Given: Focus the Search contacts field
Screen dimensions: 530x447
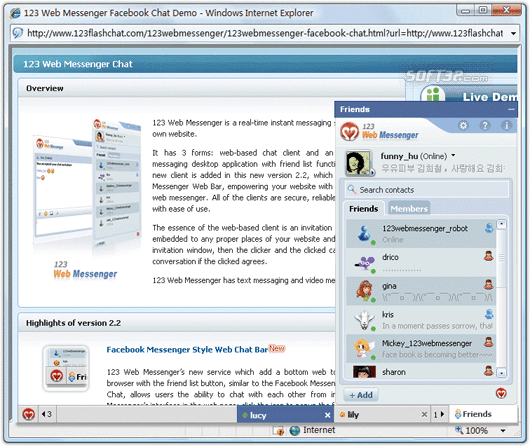Looking at the screenshot, I should click(x=427, y=190).
